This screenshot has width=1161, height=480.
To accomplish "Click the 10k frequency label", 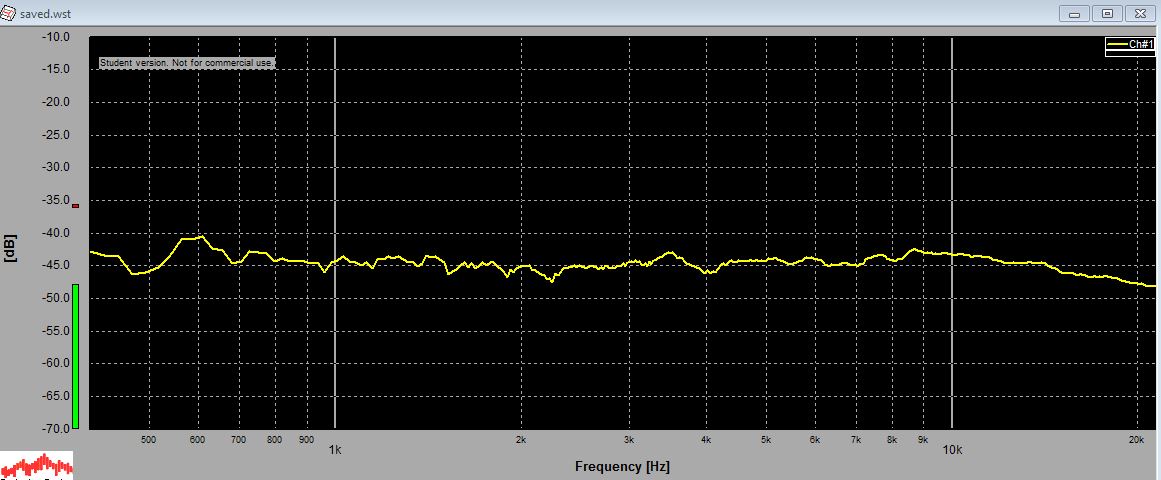I will (x=951, y=449).
